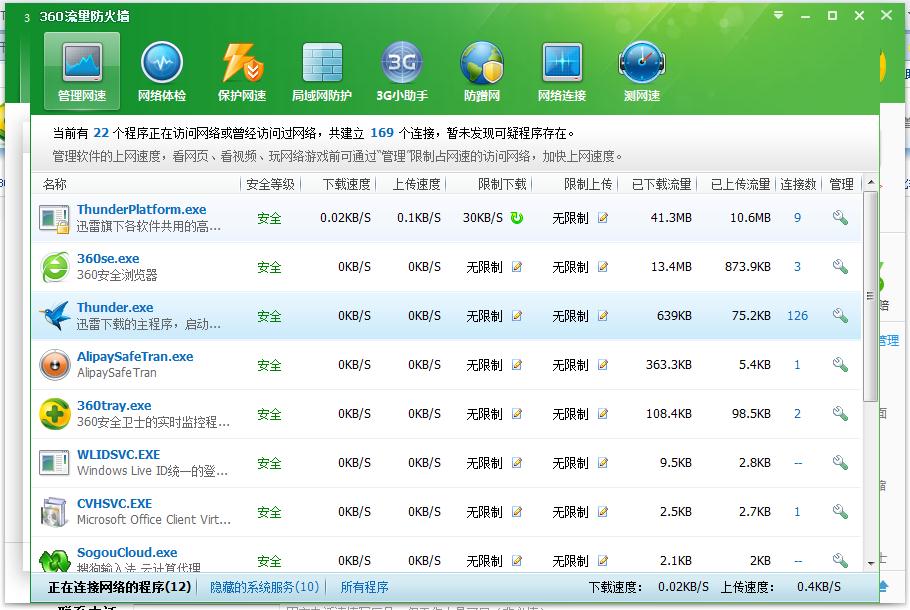Edit download limit for 360se.exe

(x=517, y=267)
